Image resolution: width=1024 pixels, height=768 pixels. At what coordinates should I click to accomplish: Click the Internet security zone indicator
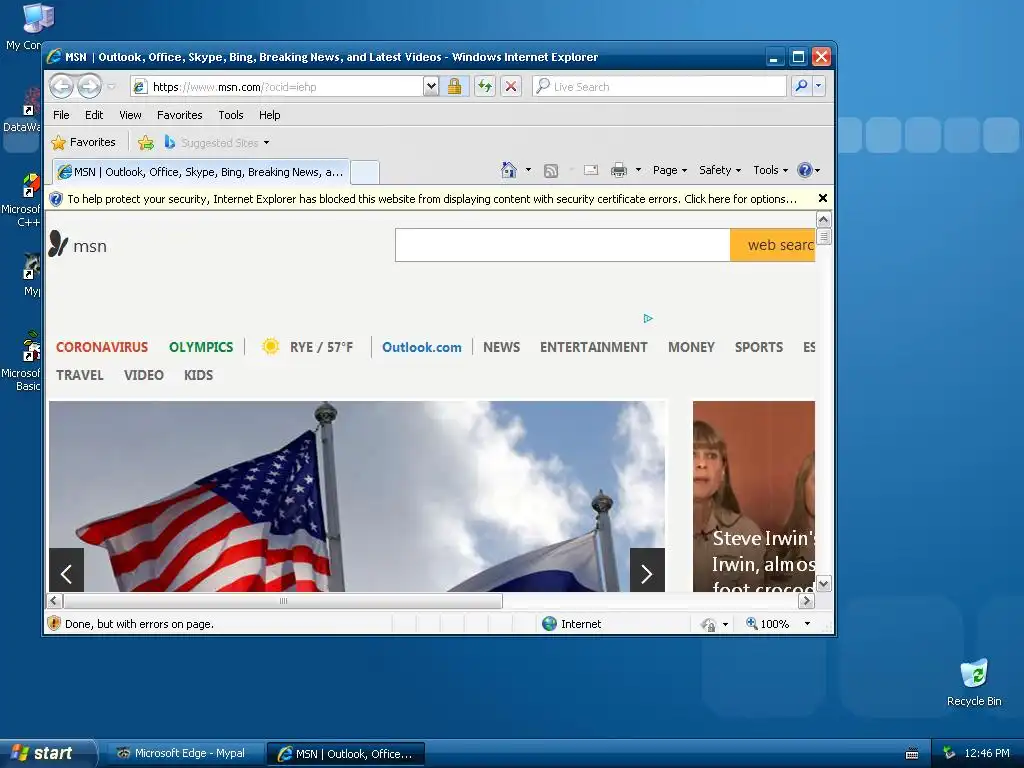pyautogui.click(x=571, y=624)
